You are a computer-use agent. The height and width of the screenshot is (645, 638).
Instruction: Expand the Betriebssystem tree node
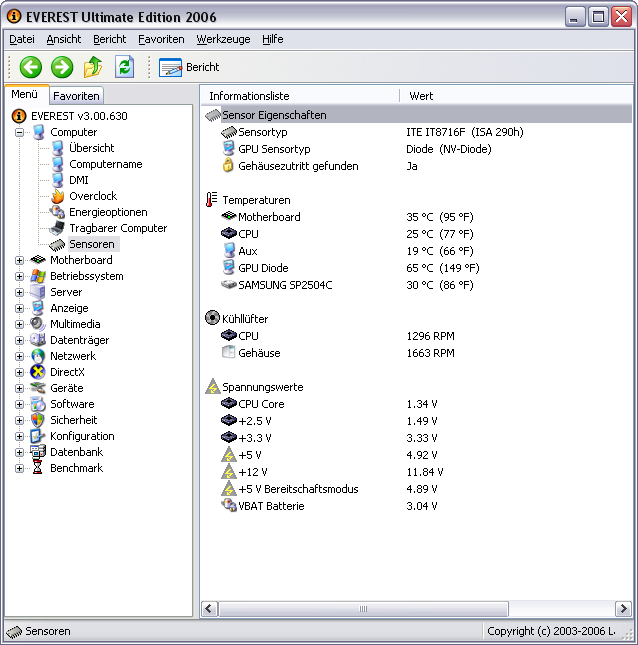tap(19, 276)
